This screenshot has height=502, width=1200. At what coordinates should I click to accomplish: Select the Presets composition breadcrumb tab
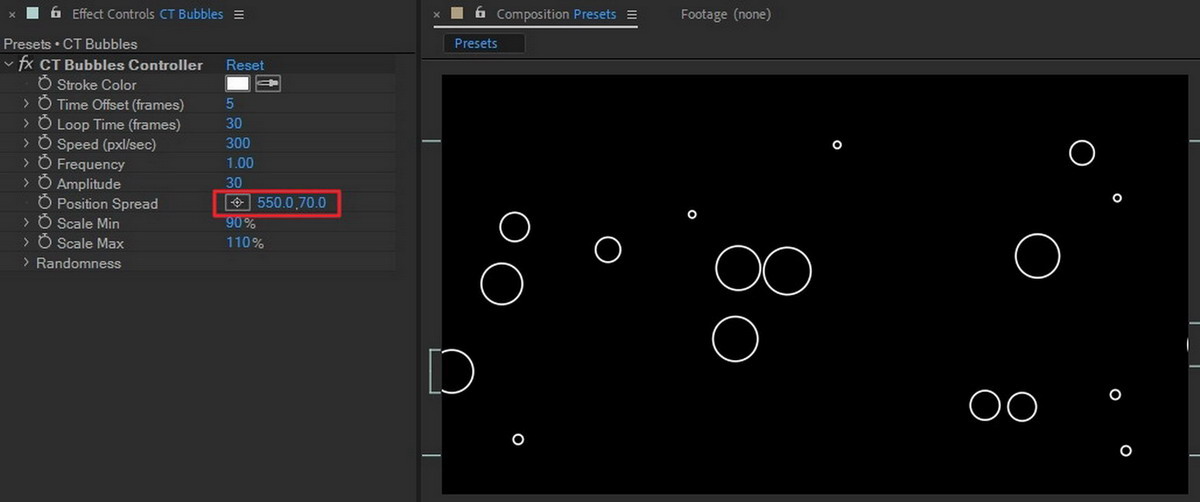pyautogui.click(x=475, y=43)
